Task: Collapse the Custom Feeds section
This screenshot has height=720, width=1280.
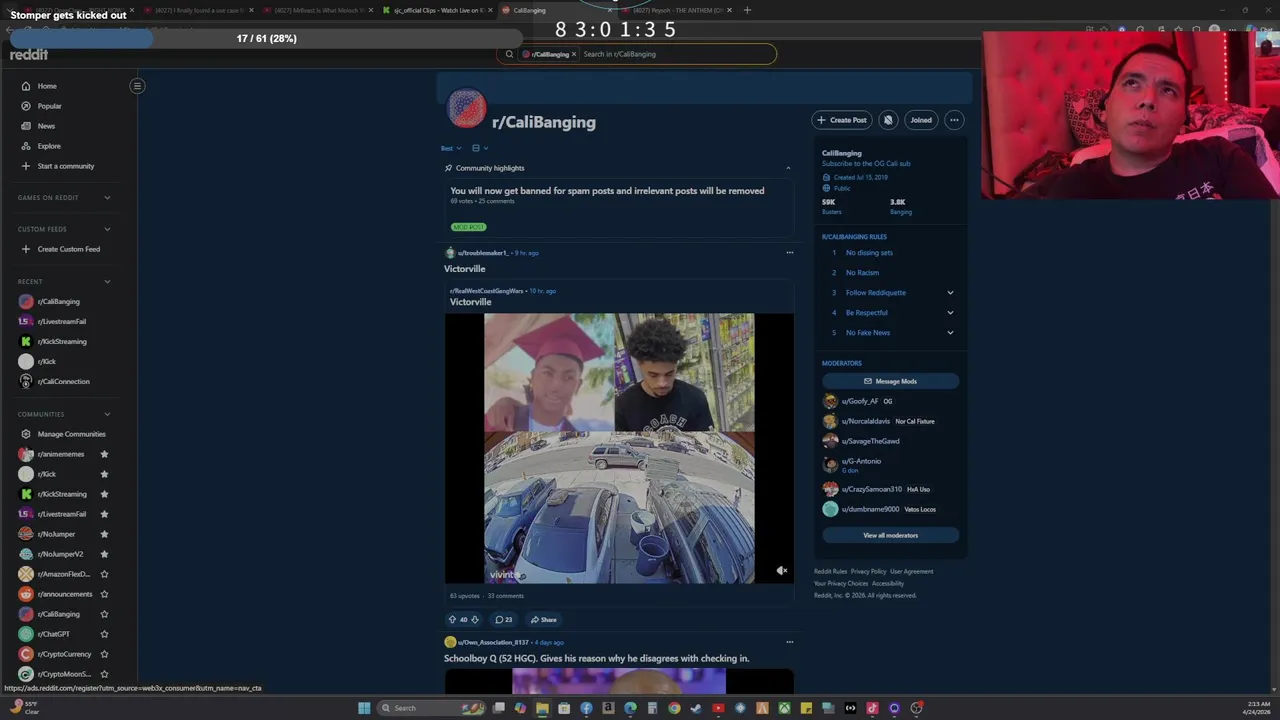Action: pos(107,229)
